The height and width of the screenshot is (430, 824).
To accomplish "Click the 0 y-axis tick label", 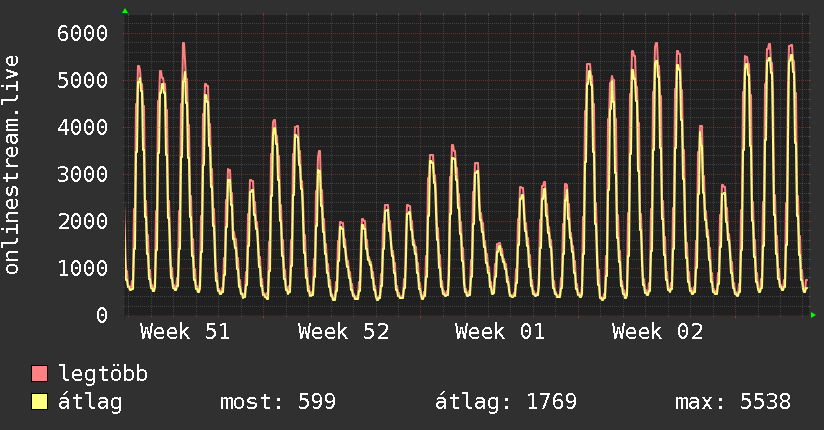I will (x=102, y=315).
